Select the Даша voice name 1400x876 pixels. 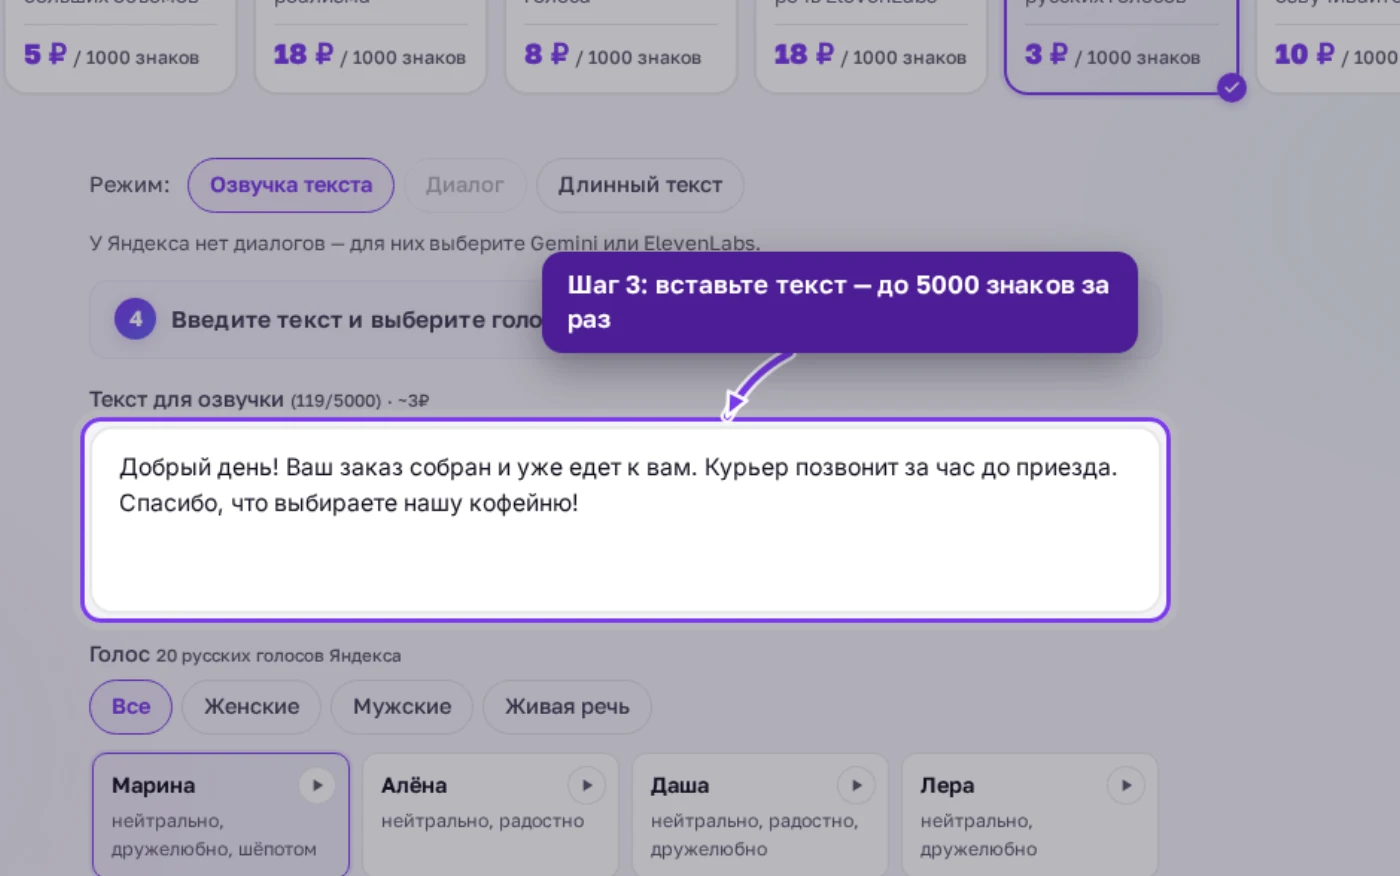coord(680,786)
